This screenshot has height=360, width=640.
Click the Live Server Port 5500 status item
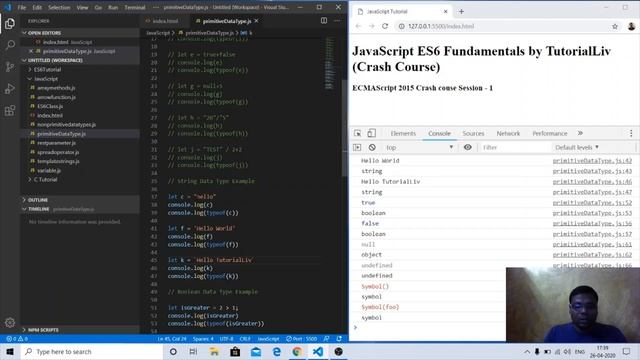[301, 339]
